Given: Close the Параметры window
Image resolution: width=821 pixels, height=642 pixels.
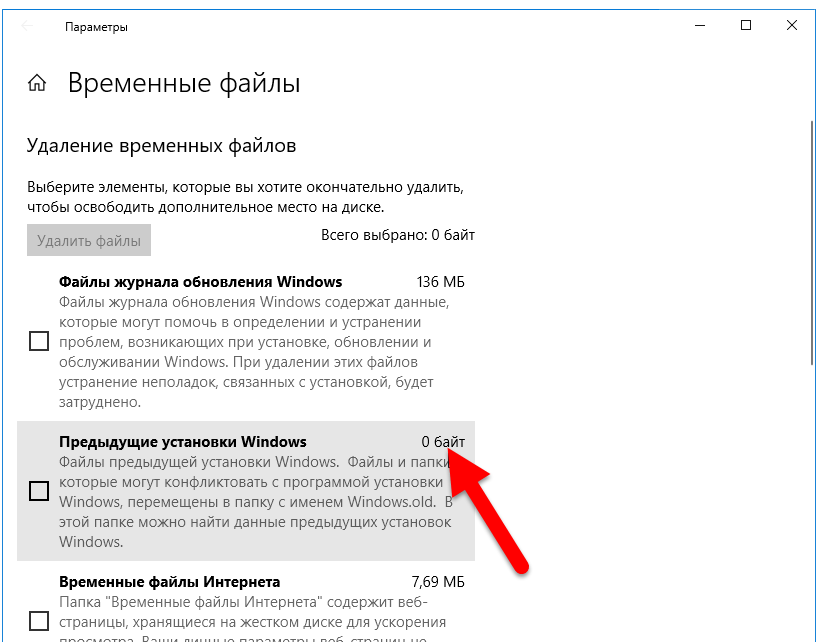Looking at the screenshot, I should pos(792,25).
